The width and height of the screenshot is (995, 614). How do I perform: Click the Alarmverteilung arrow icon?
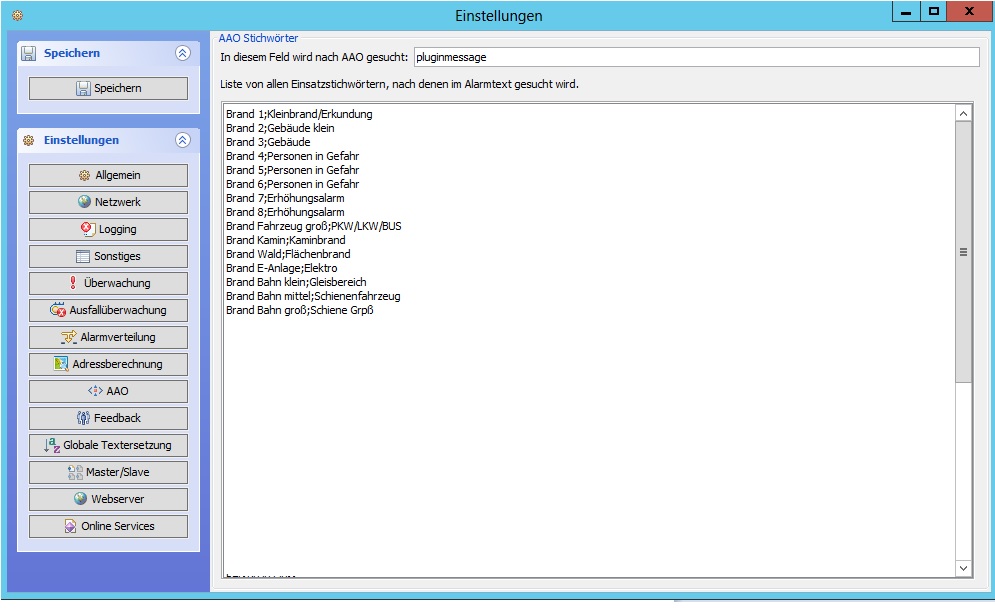[69, 337]
